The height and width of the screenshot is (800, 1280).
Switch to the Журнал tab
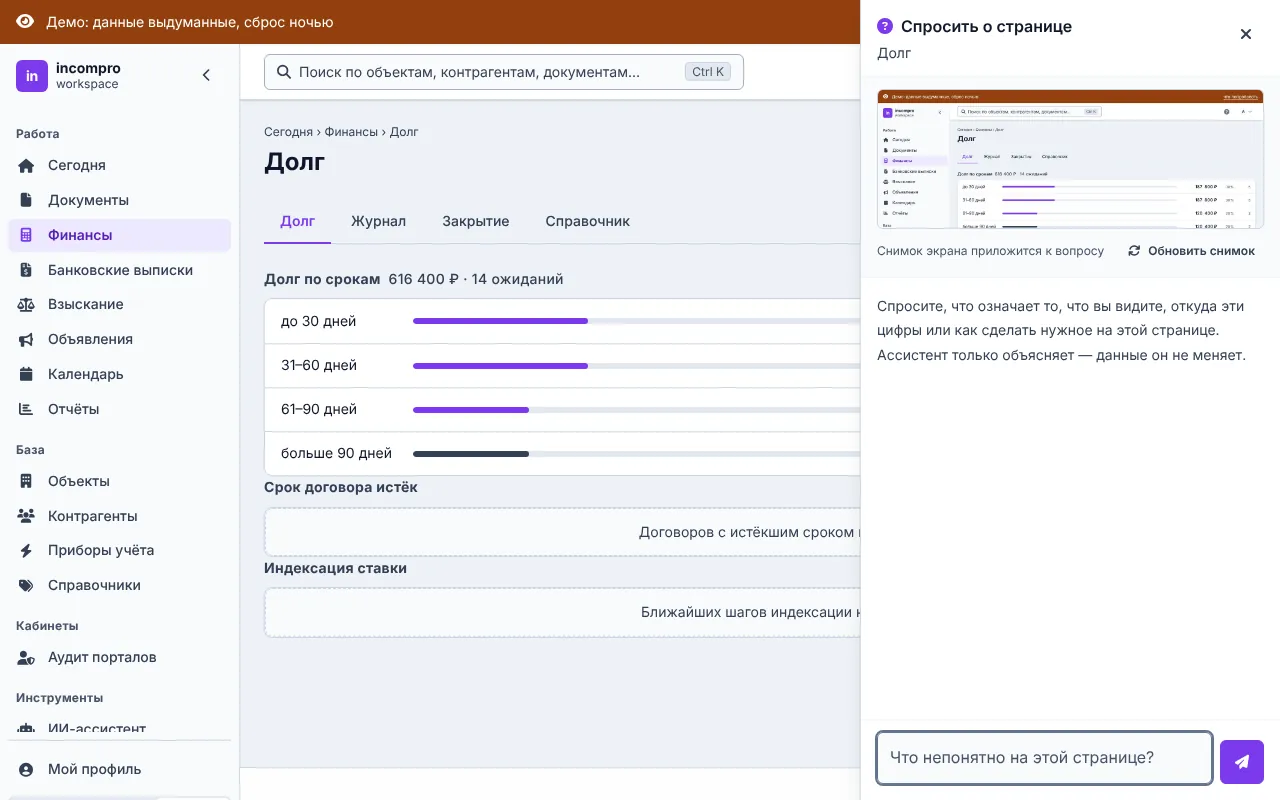point(378,221)
